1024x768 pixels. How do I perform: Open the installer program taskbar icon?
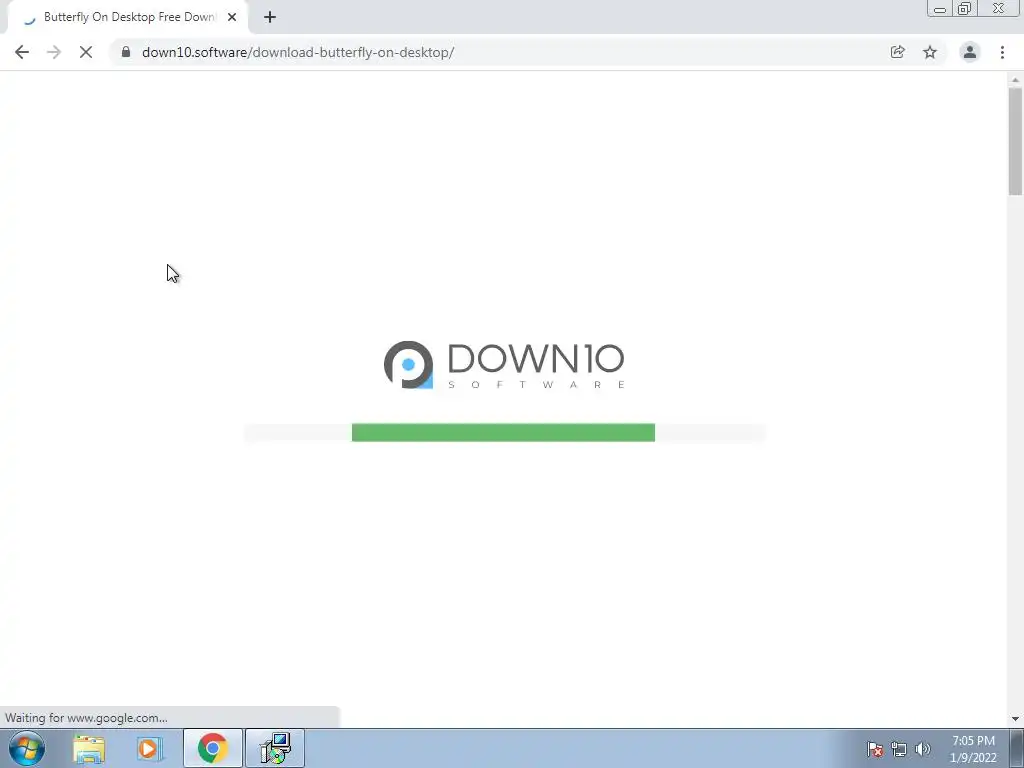point(275,748)
